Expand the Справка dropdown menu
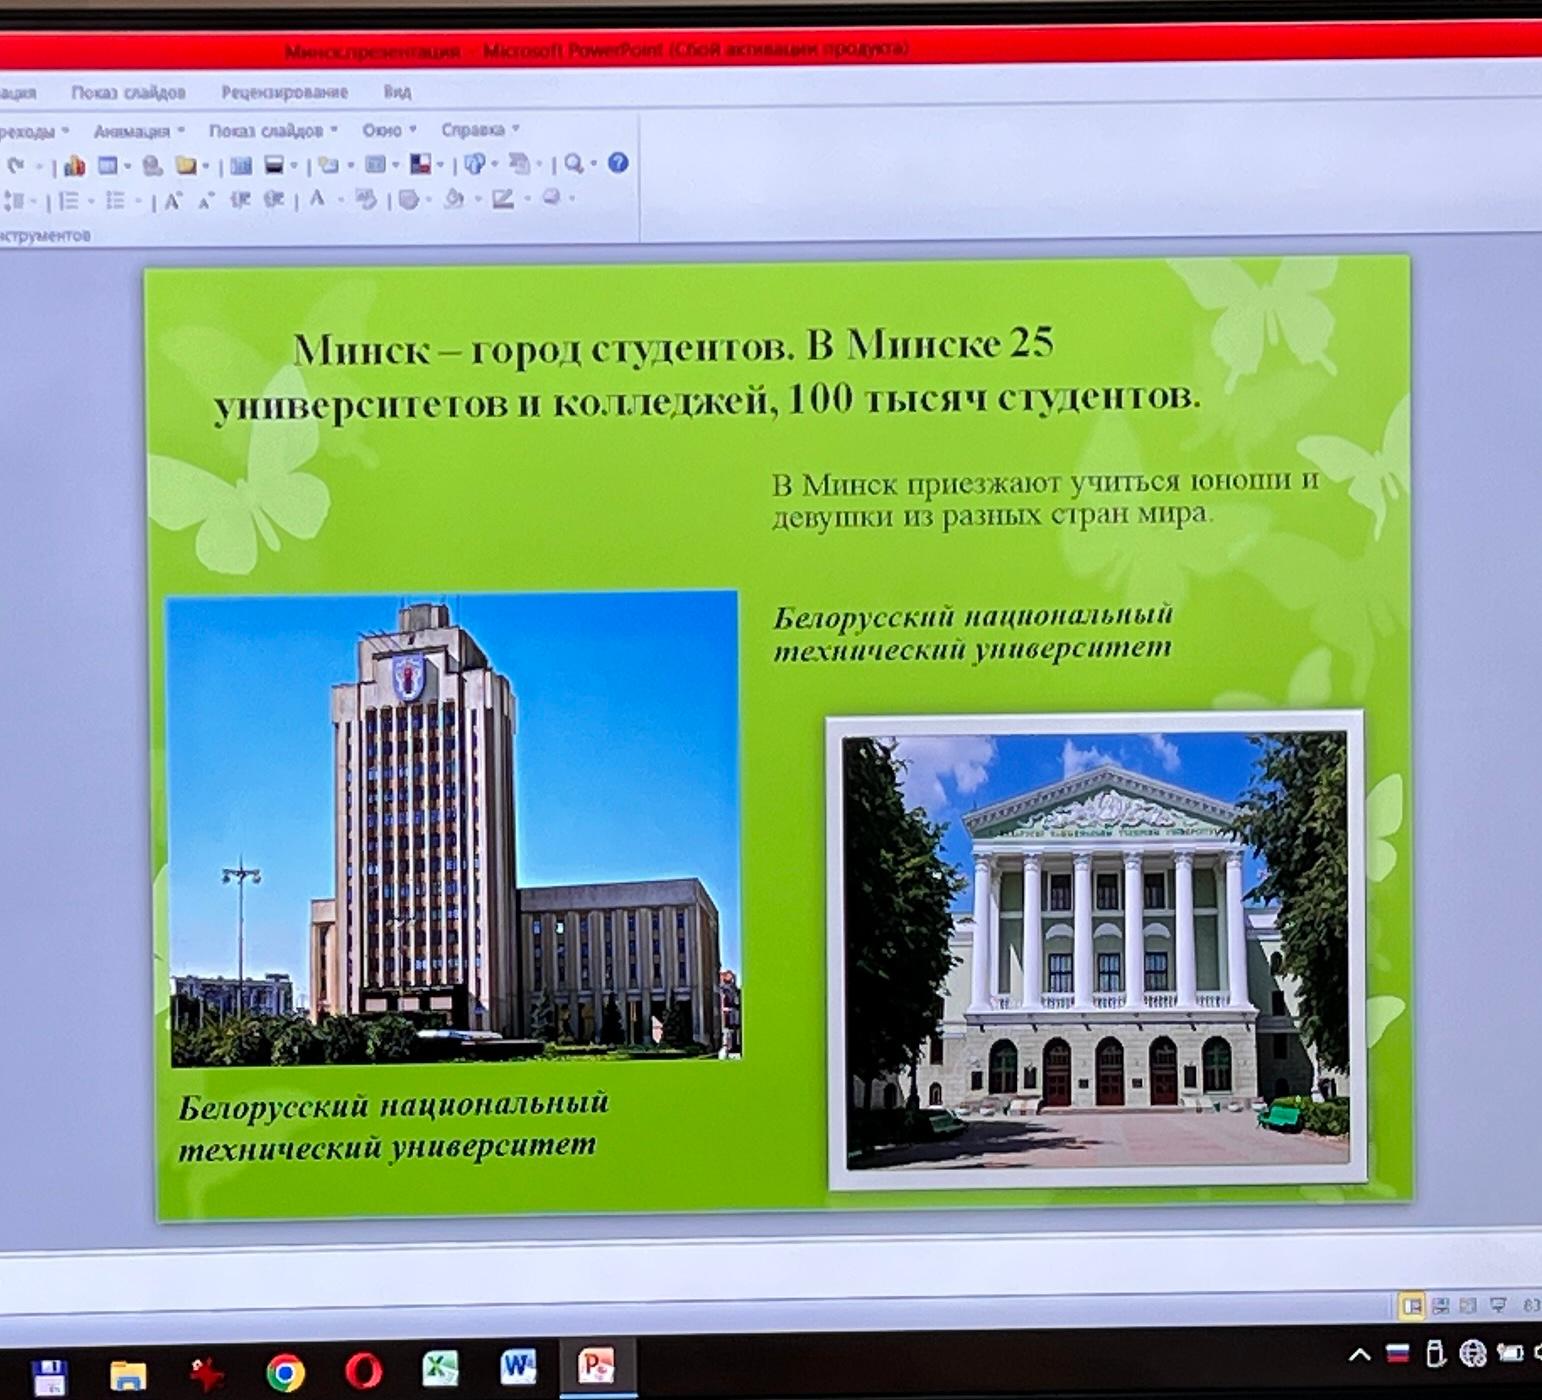This screenshot has width=1542, height=1400. (473, 130)
